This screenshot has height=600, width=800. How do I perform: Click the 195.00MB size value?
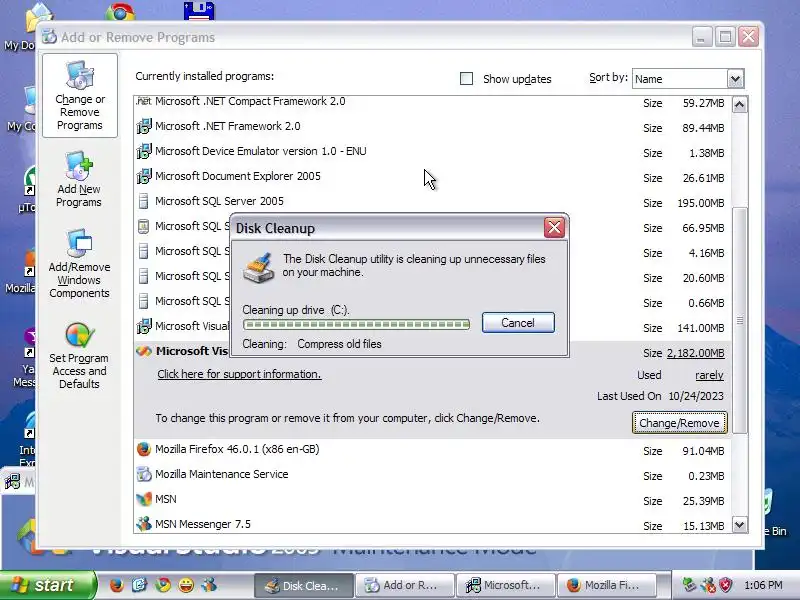click(x=701, y=203)
